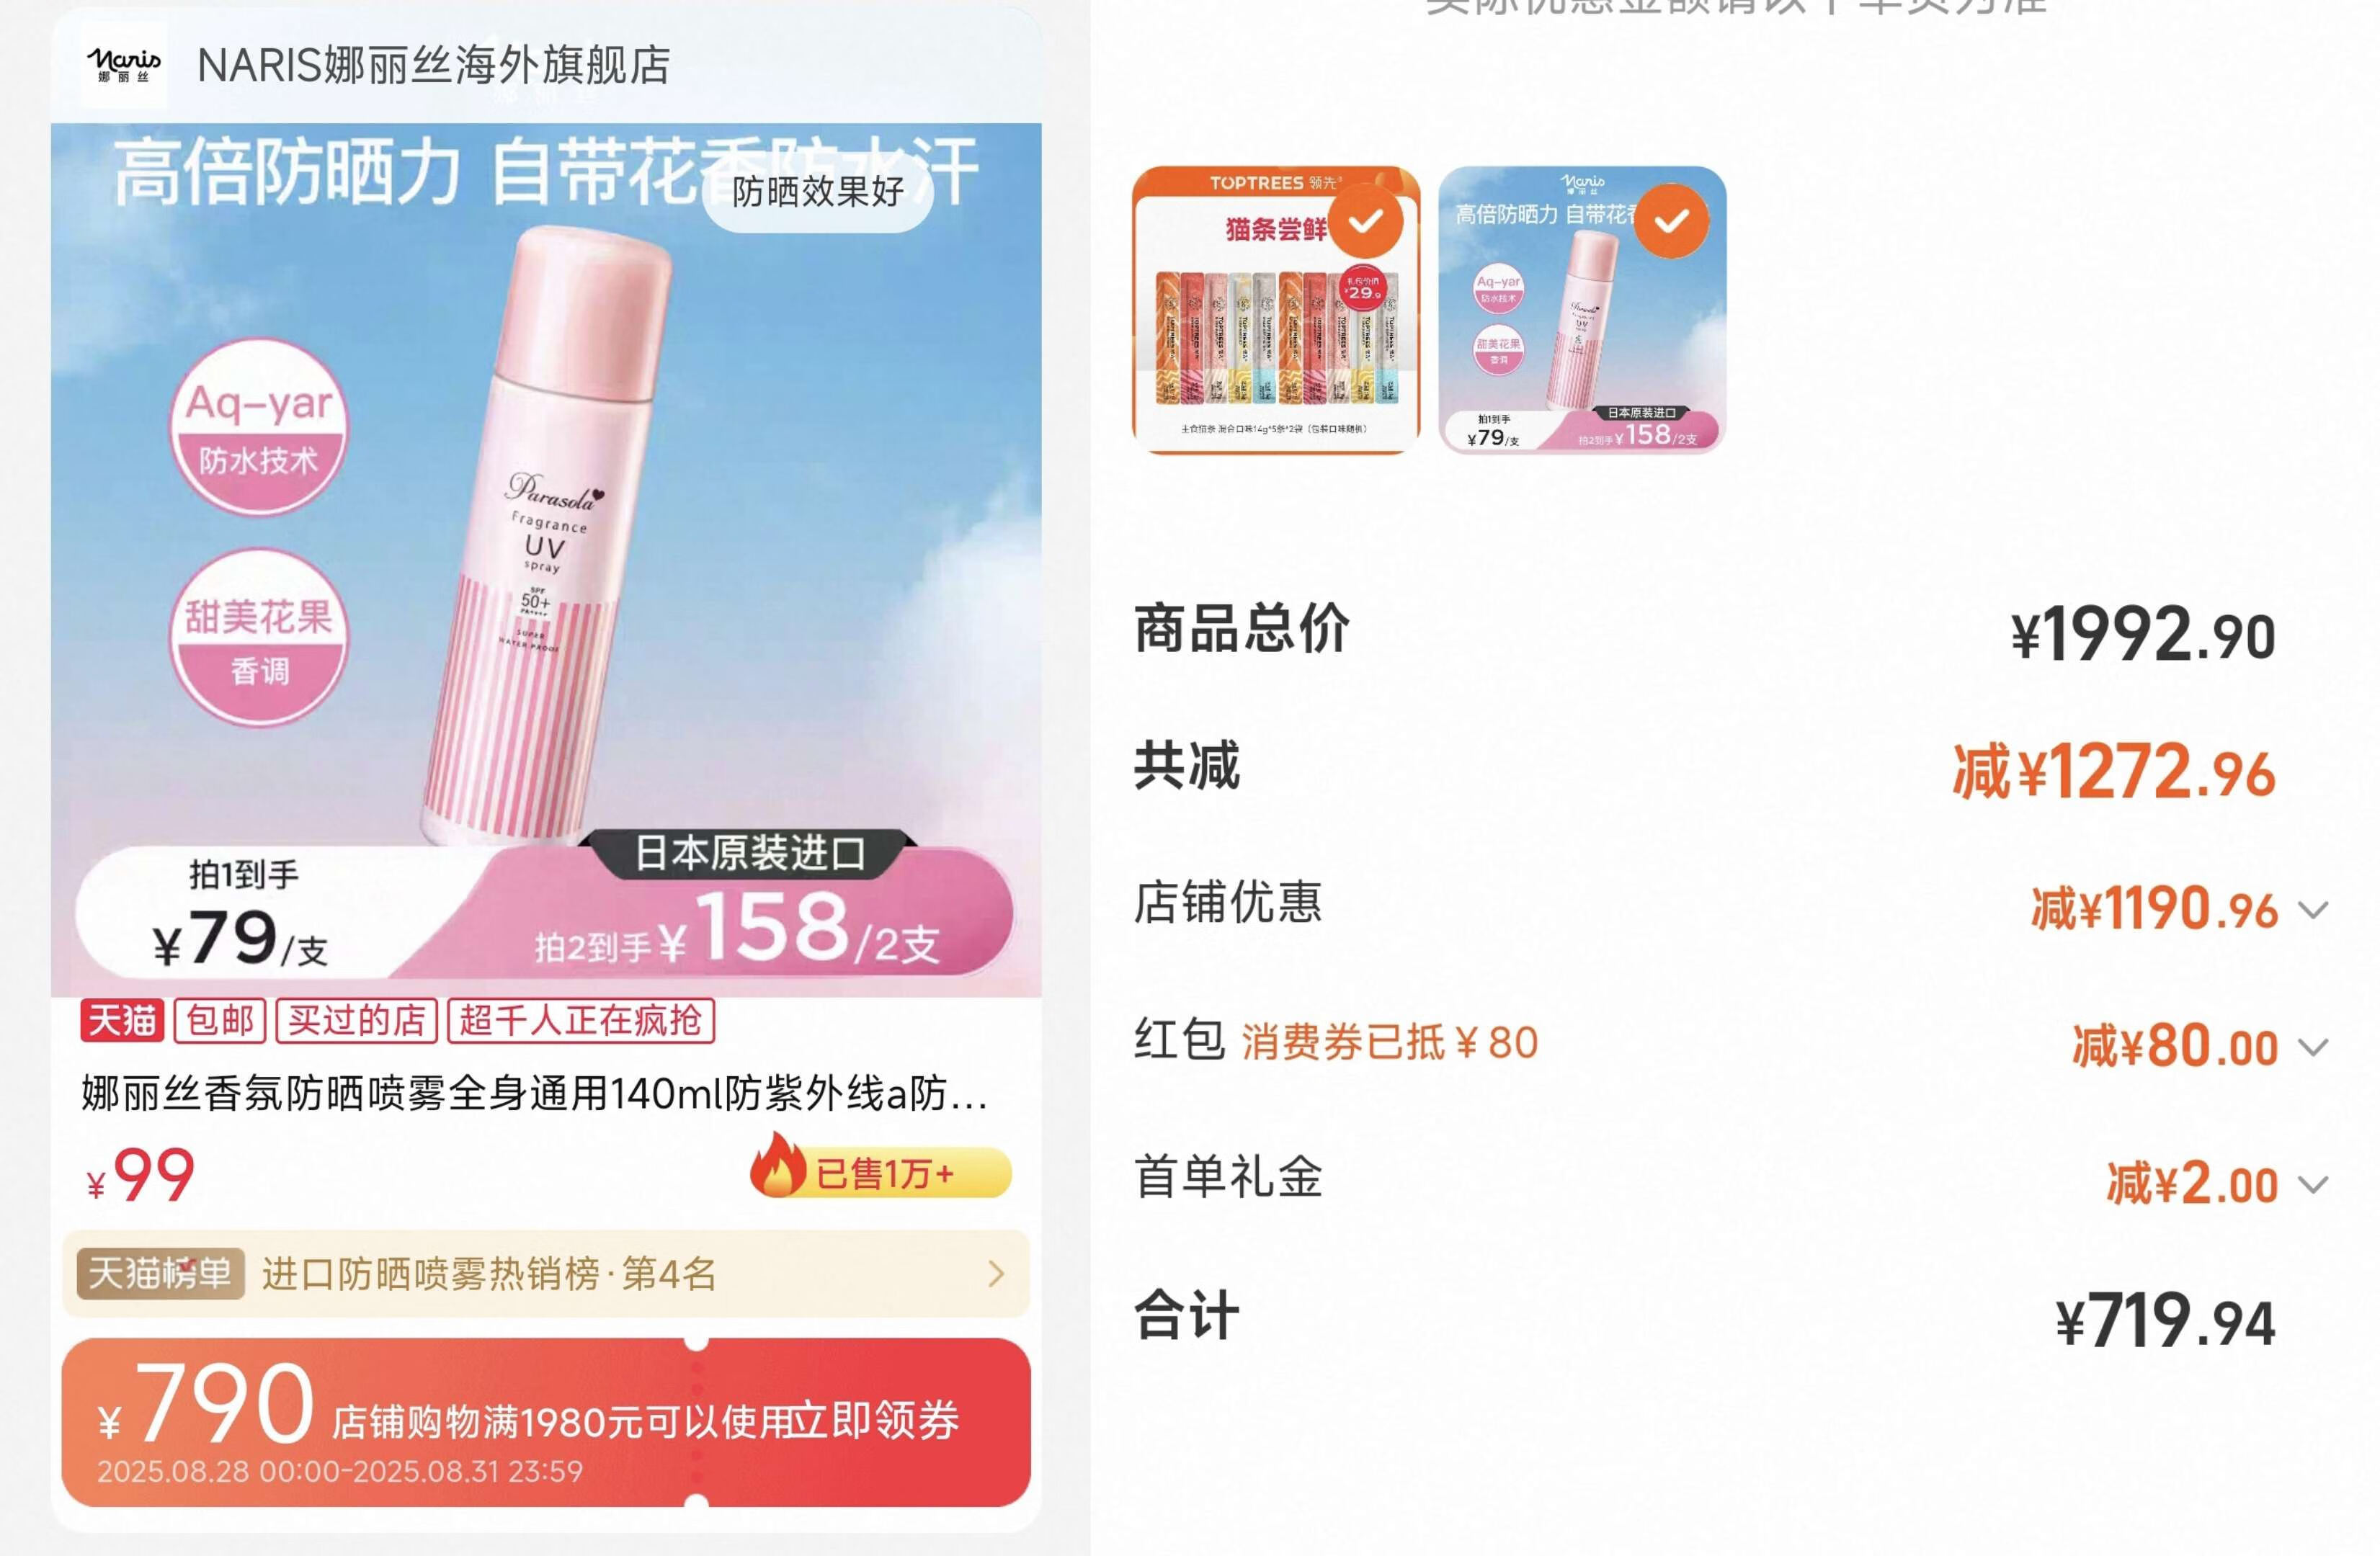Viewport: 2380px width, 1556px height.
Task: Open the NARIS娜丽丝海外旗舰店 store link
Action: pyautogui.click(x=434, y=65)
